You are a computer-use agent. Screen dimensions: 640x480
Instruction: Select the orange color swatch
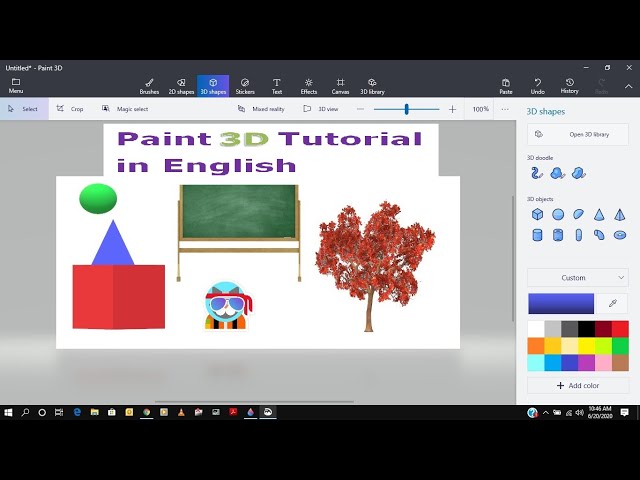pyautogui.click(x=536, y=346)
